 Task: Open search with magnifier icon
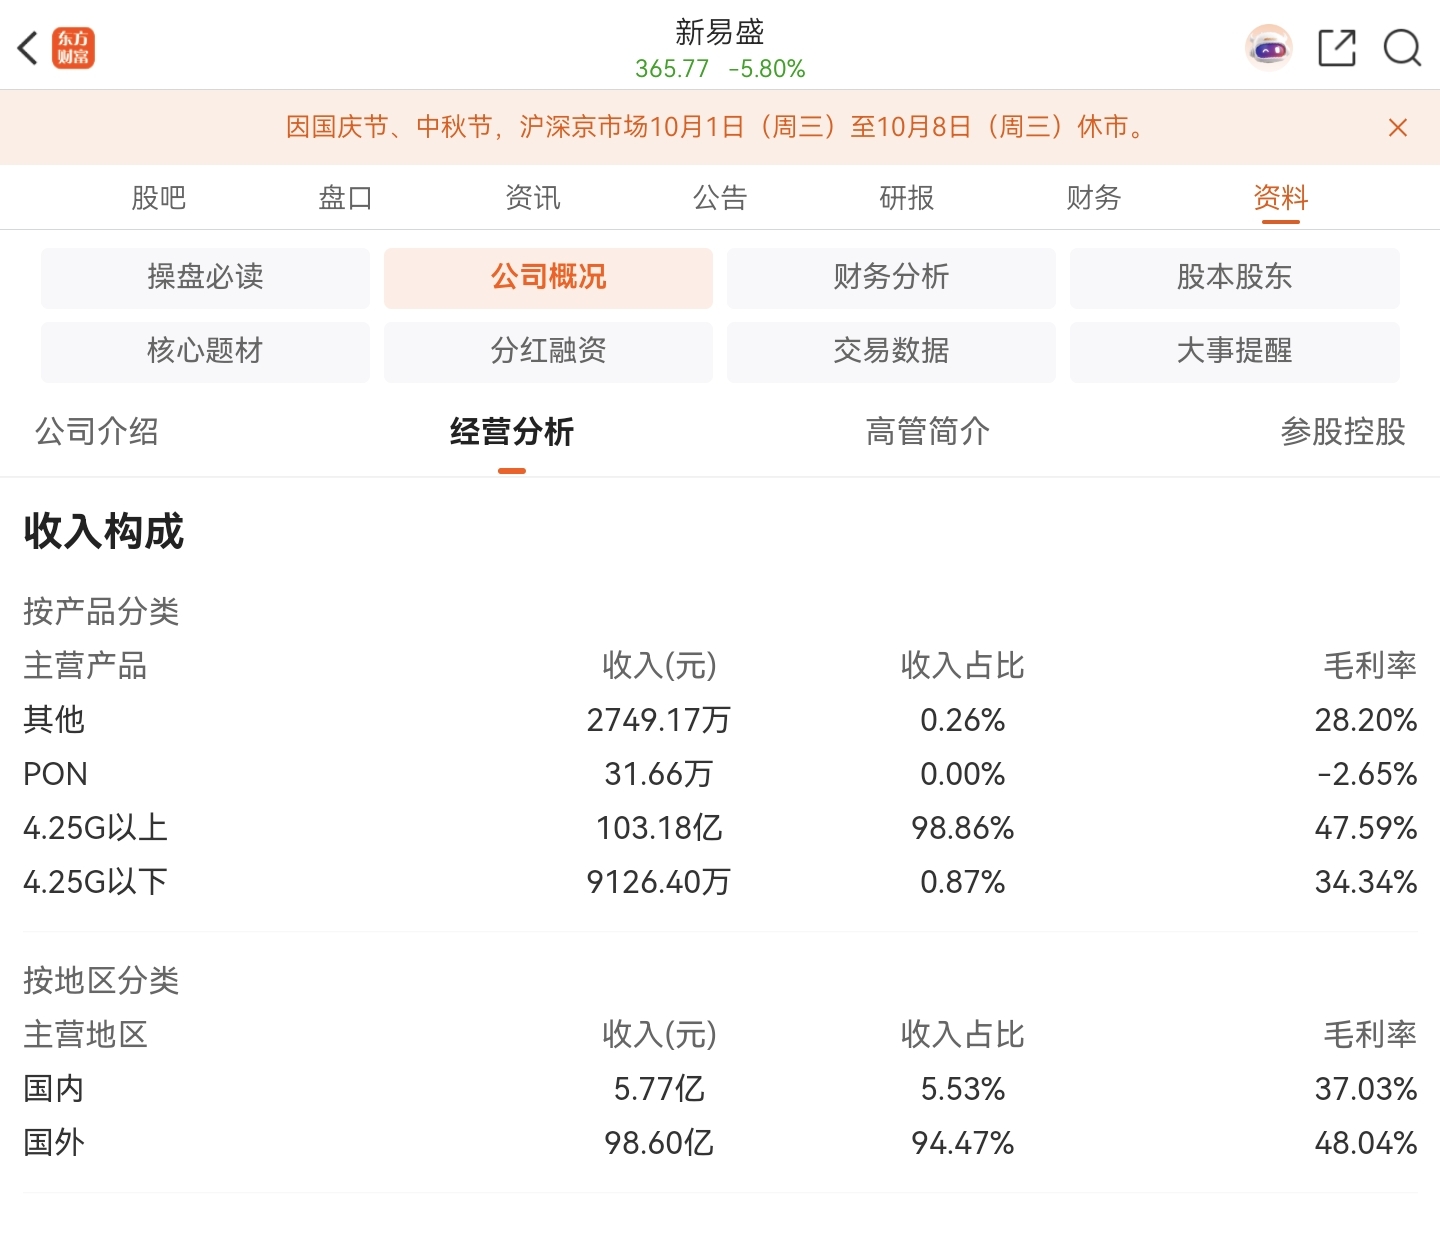pyautogui.click(x=1402, y=47)
